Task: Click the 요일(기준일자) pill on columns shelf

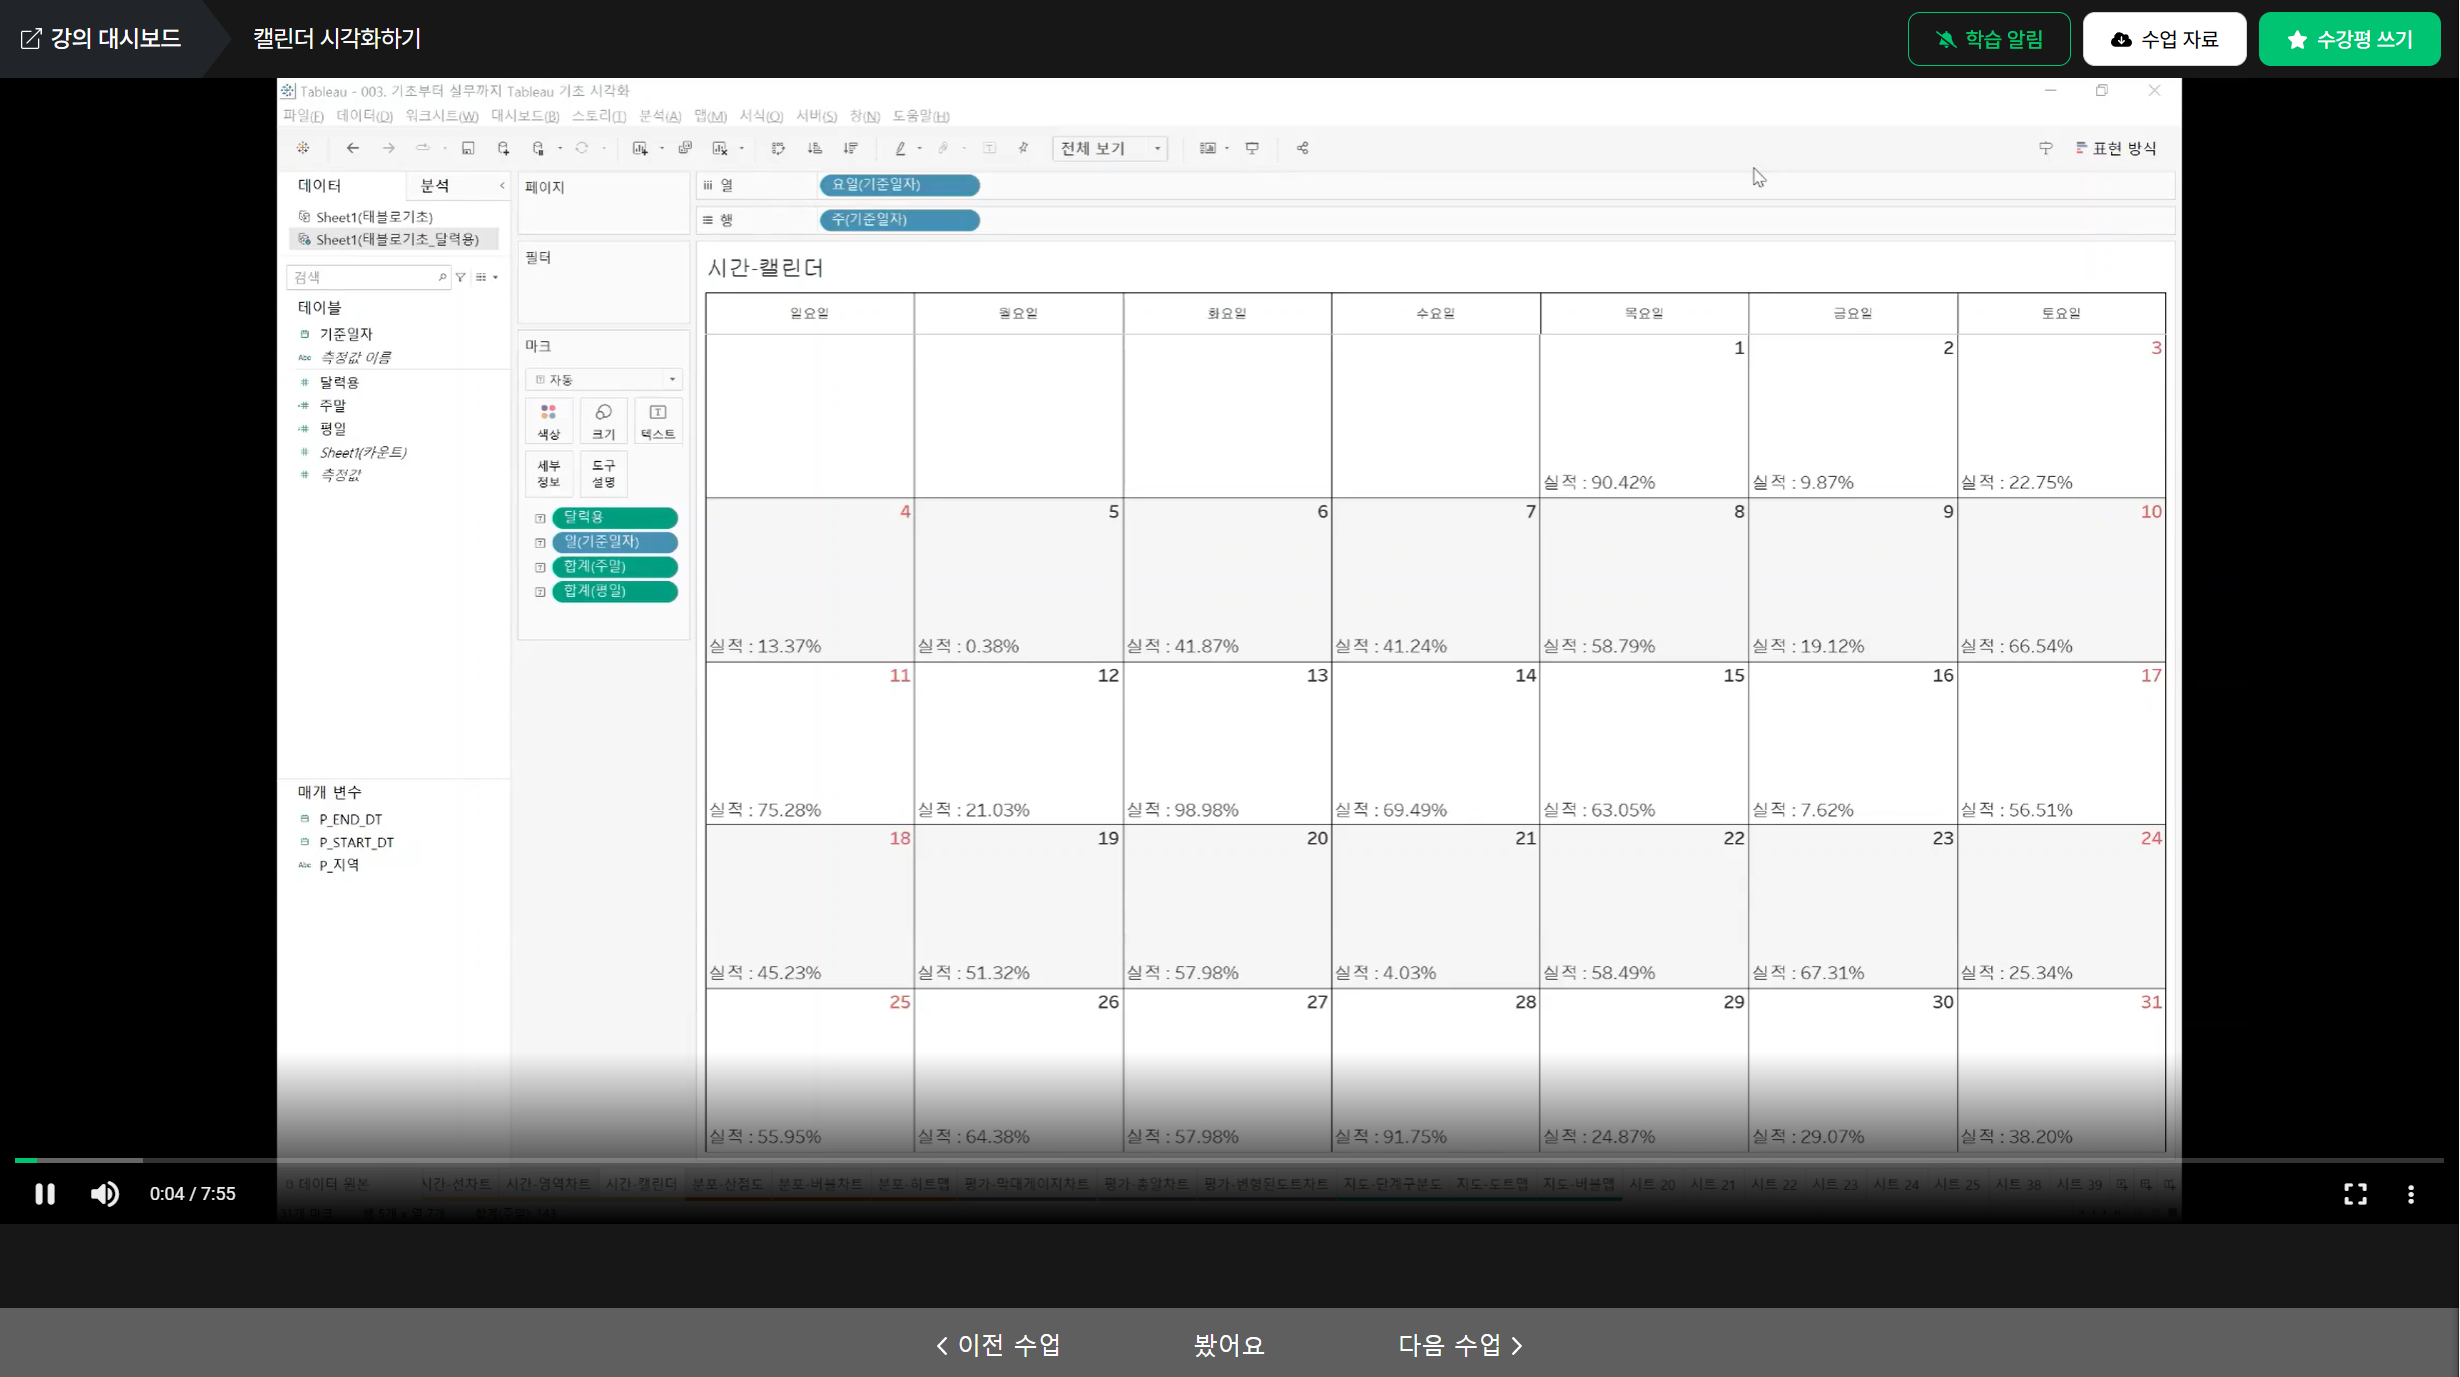Action: point(899,185)
